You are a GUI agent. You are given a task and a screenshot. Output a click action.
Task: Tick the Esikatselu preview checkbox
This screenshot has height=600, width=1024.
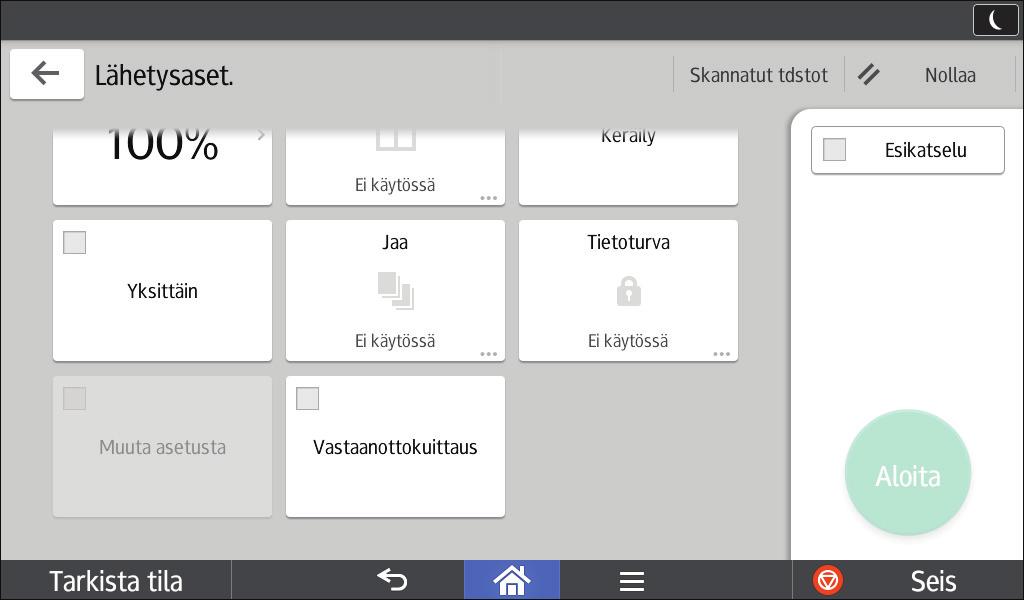point(835,150)
